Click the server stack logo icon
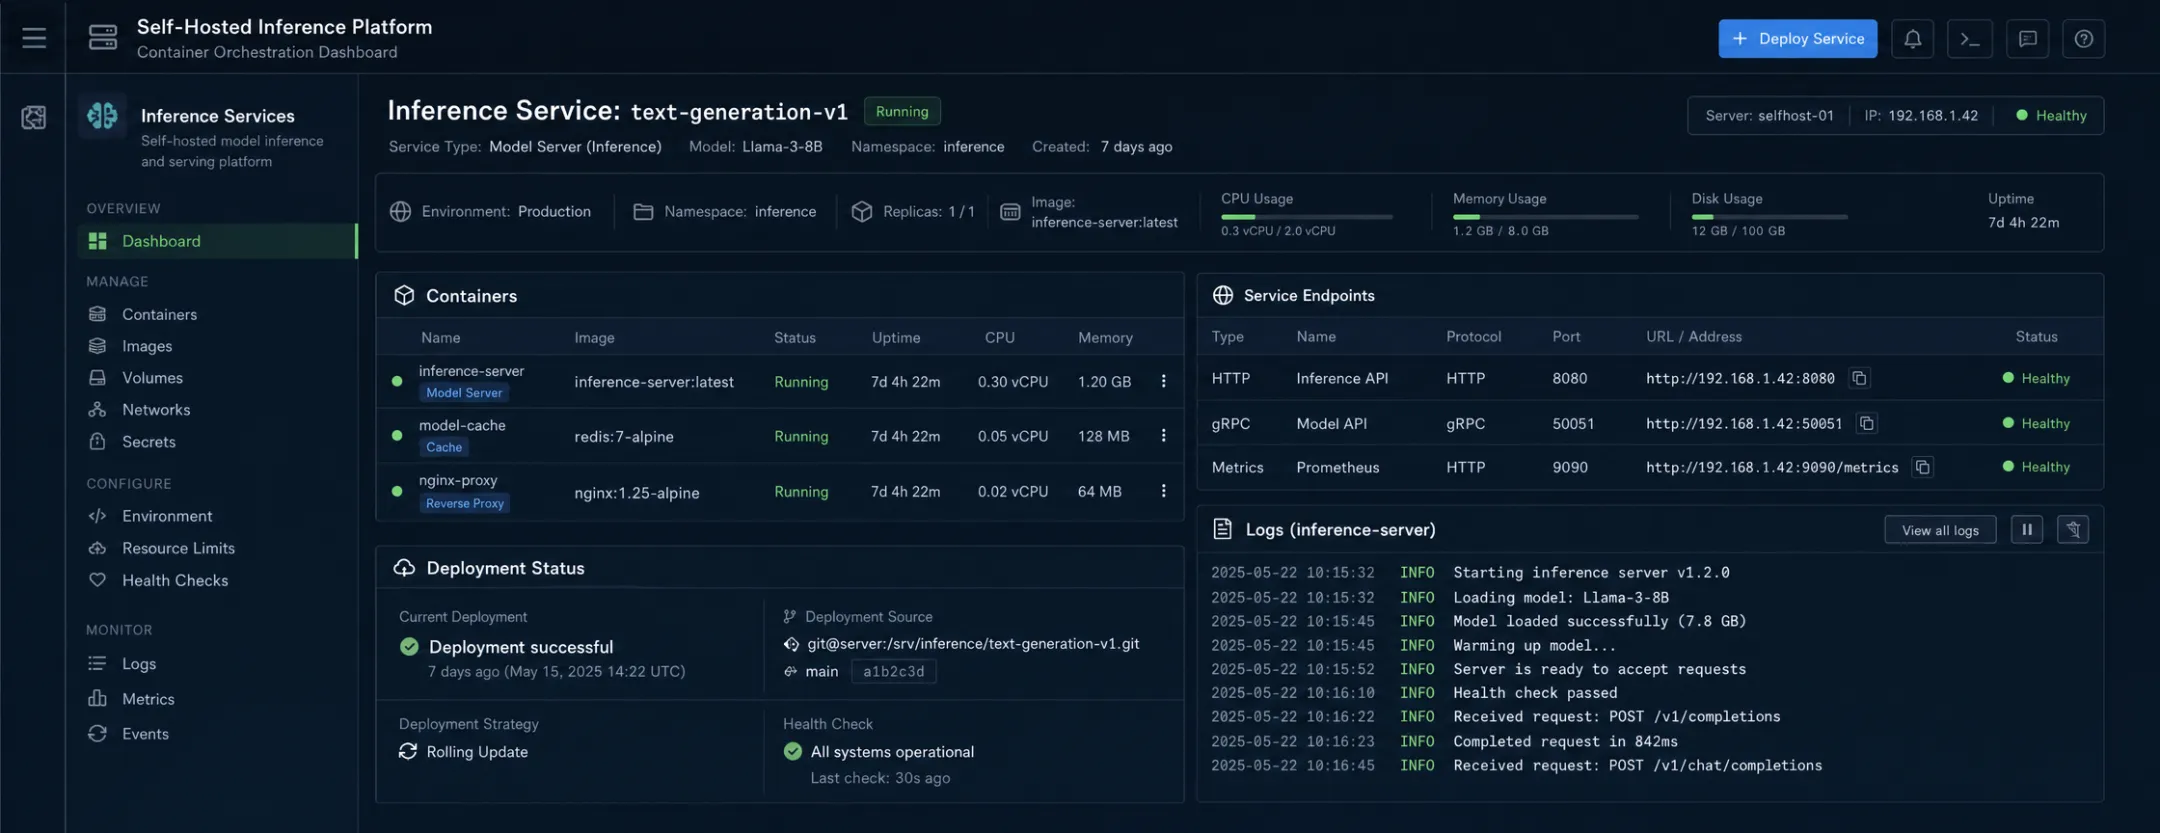The height and width of the screenshot is (833, 2160). (103, 38)
